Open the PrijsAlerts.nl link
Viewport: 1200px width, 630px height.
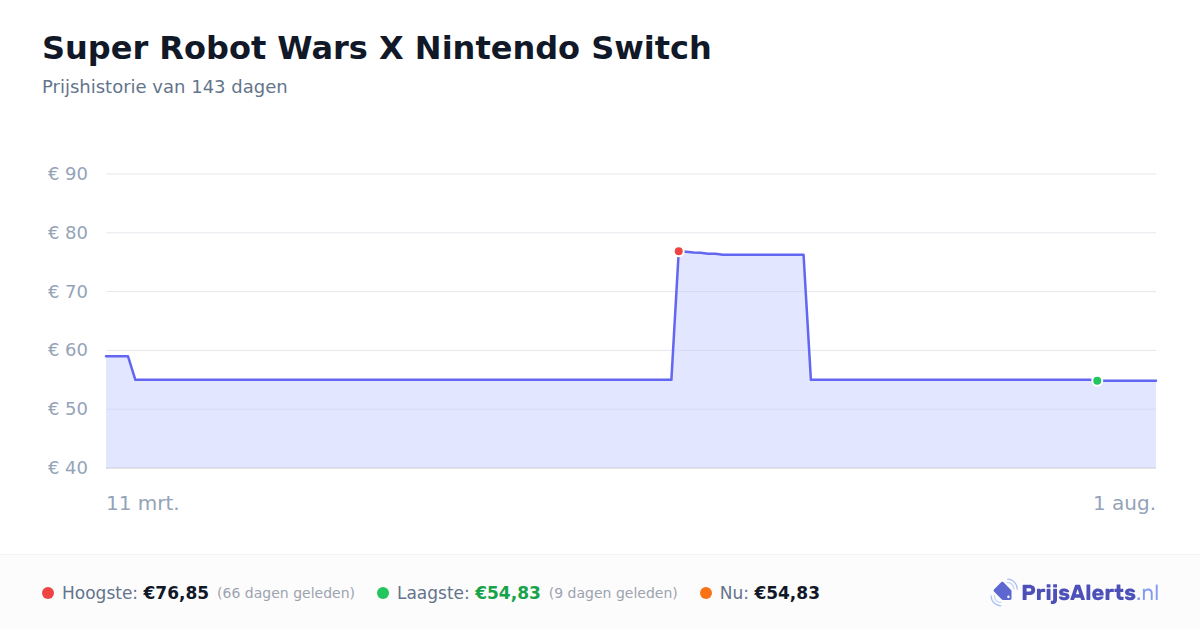coord(1075,593)
